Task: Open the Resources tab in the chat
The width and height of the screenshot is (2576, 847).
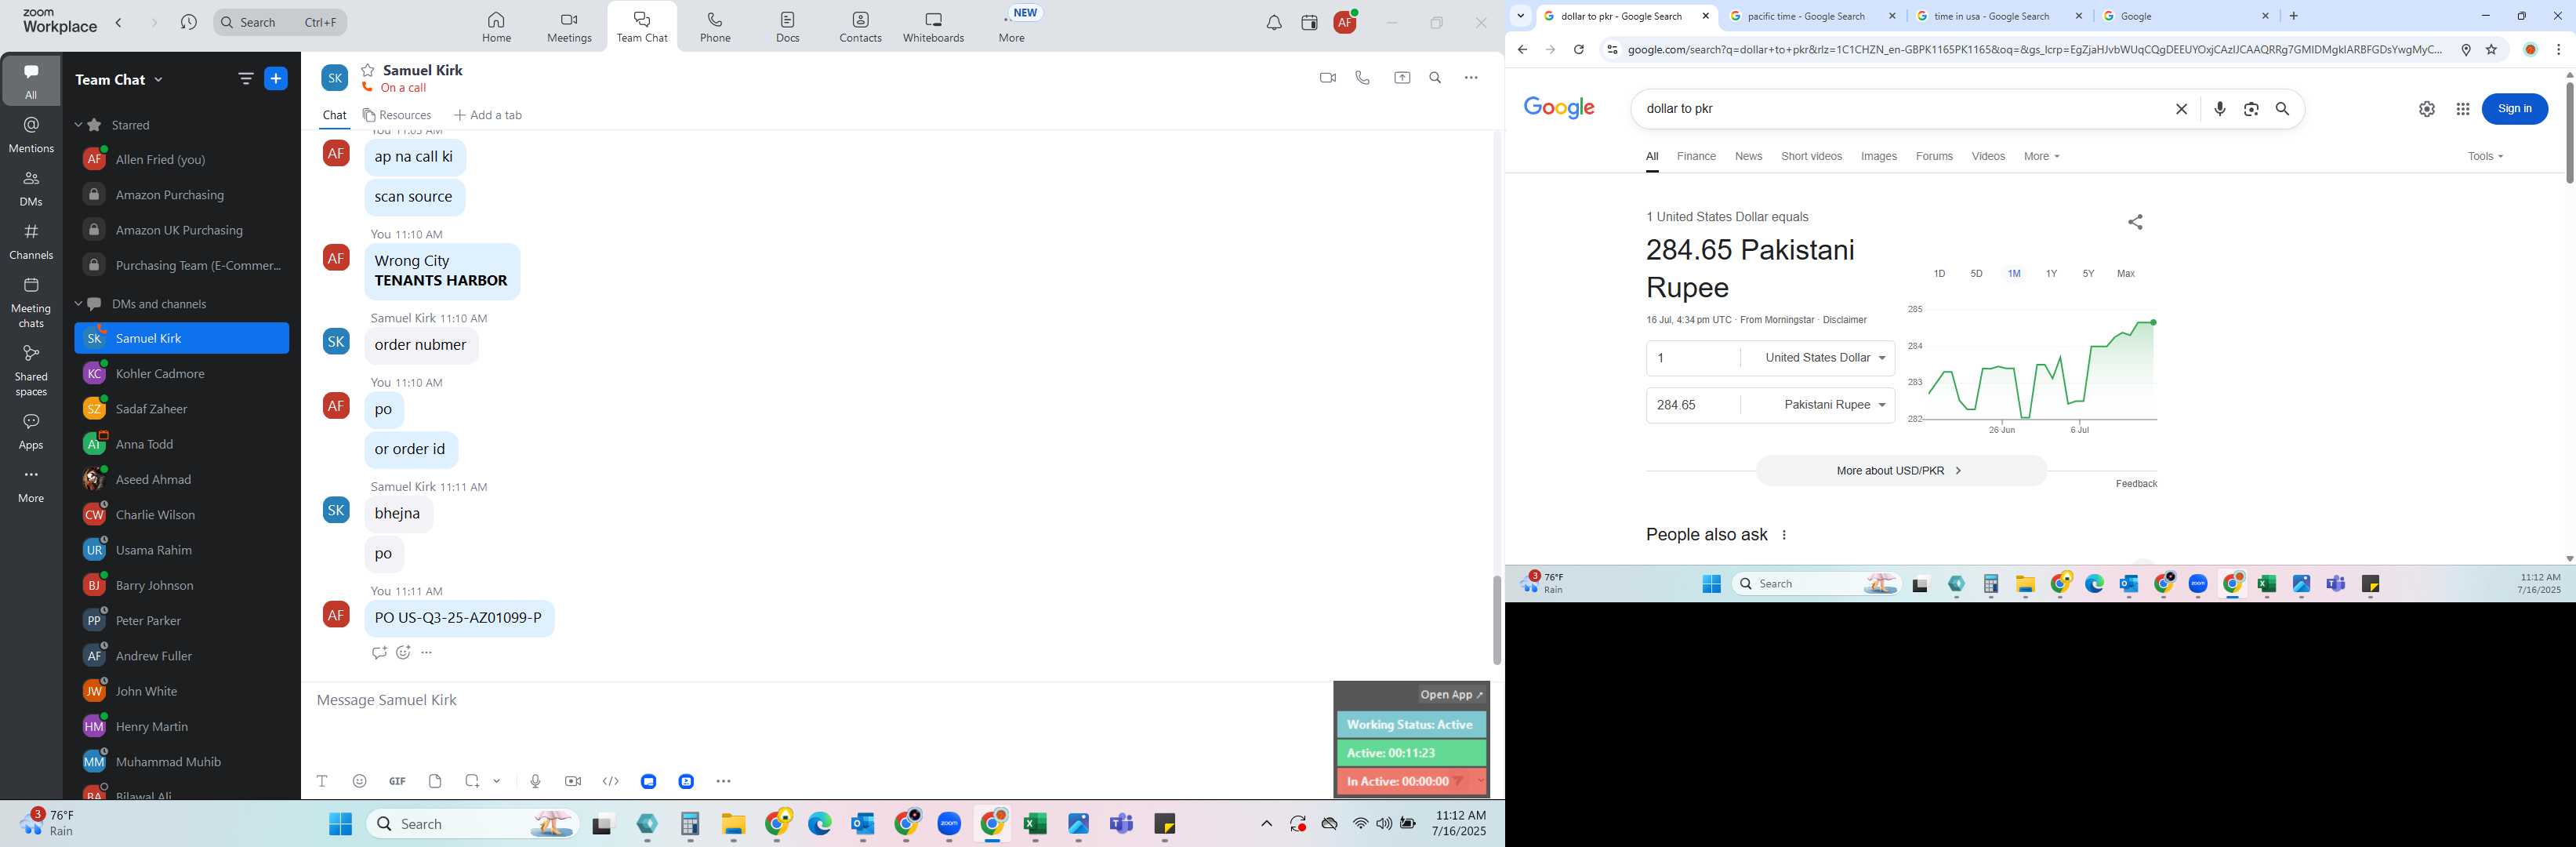Action: coord(397,115)
